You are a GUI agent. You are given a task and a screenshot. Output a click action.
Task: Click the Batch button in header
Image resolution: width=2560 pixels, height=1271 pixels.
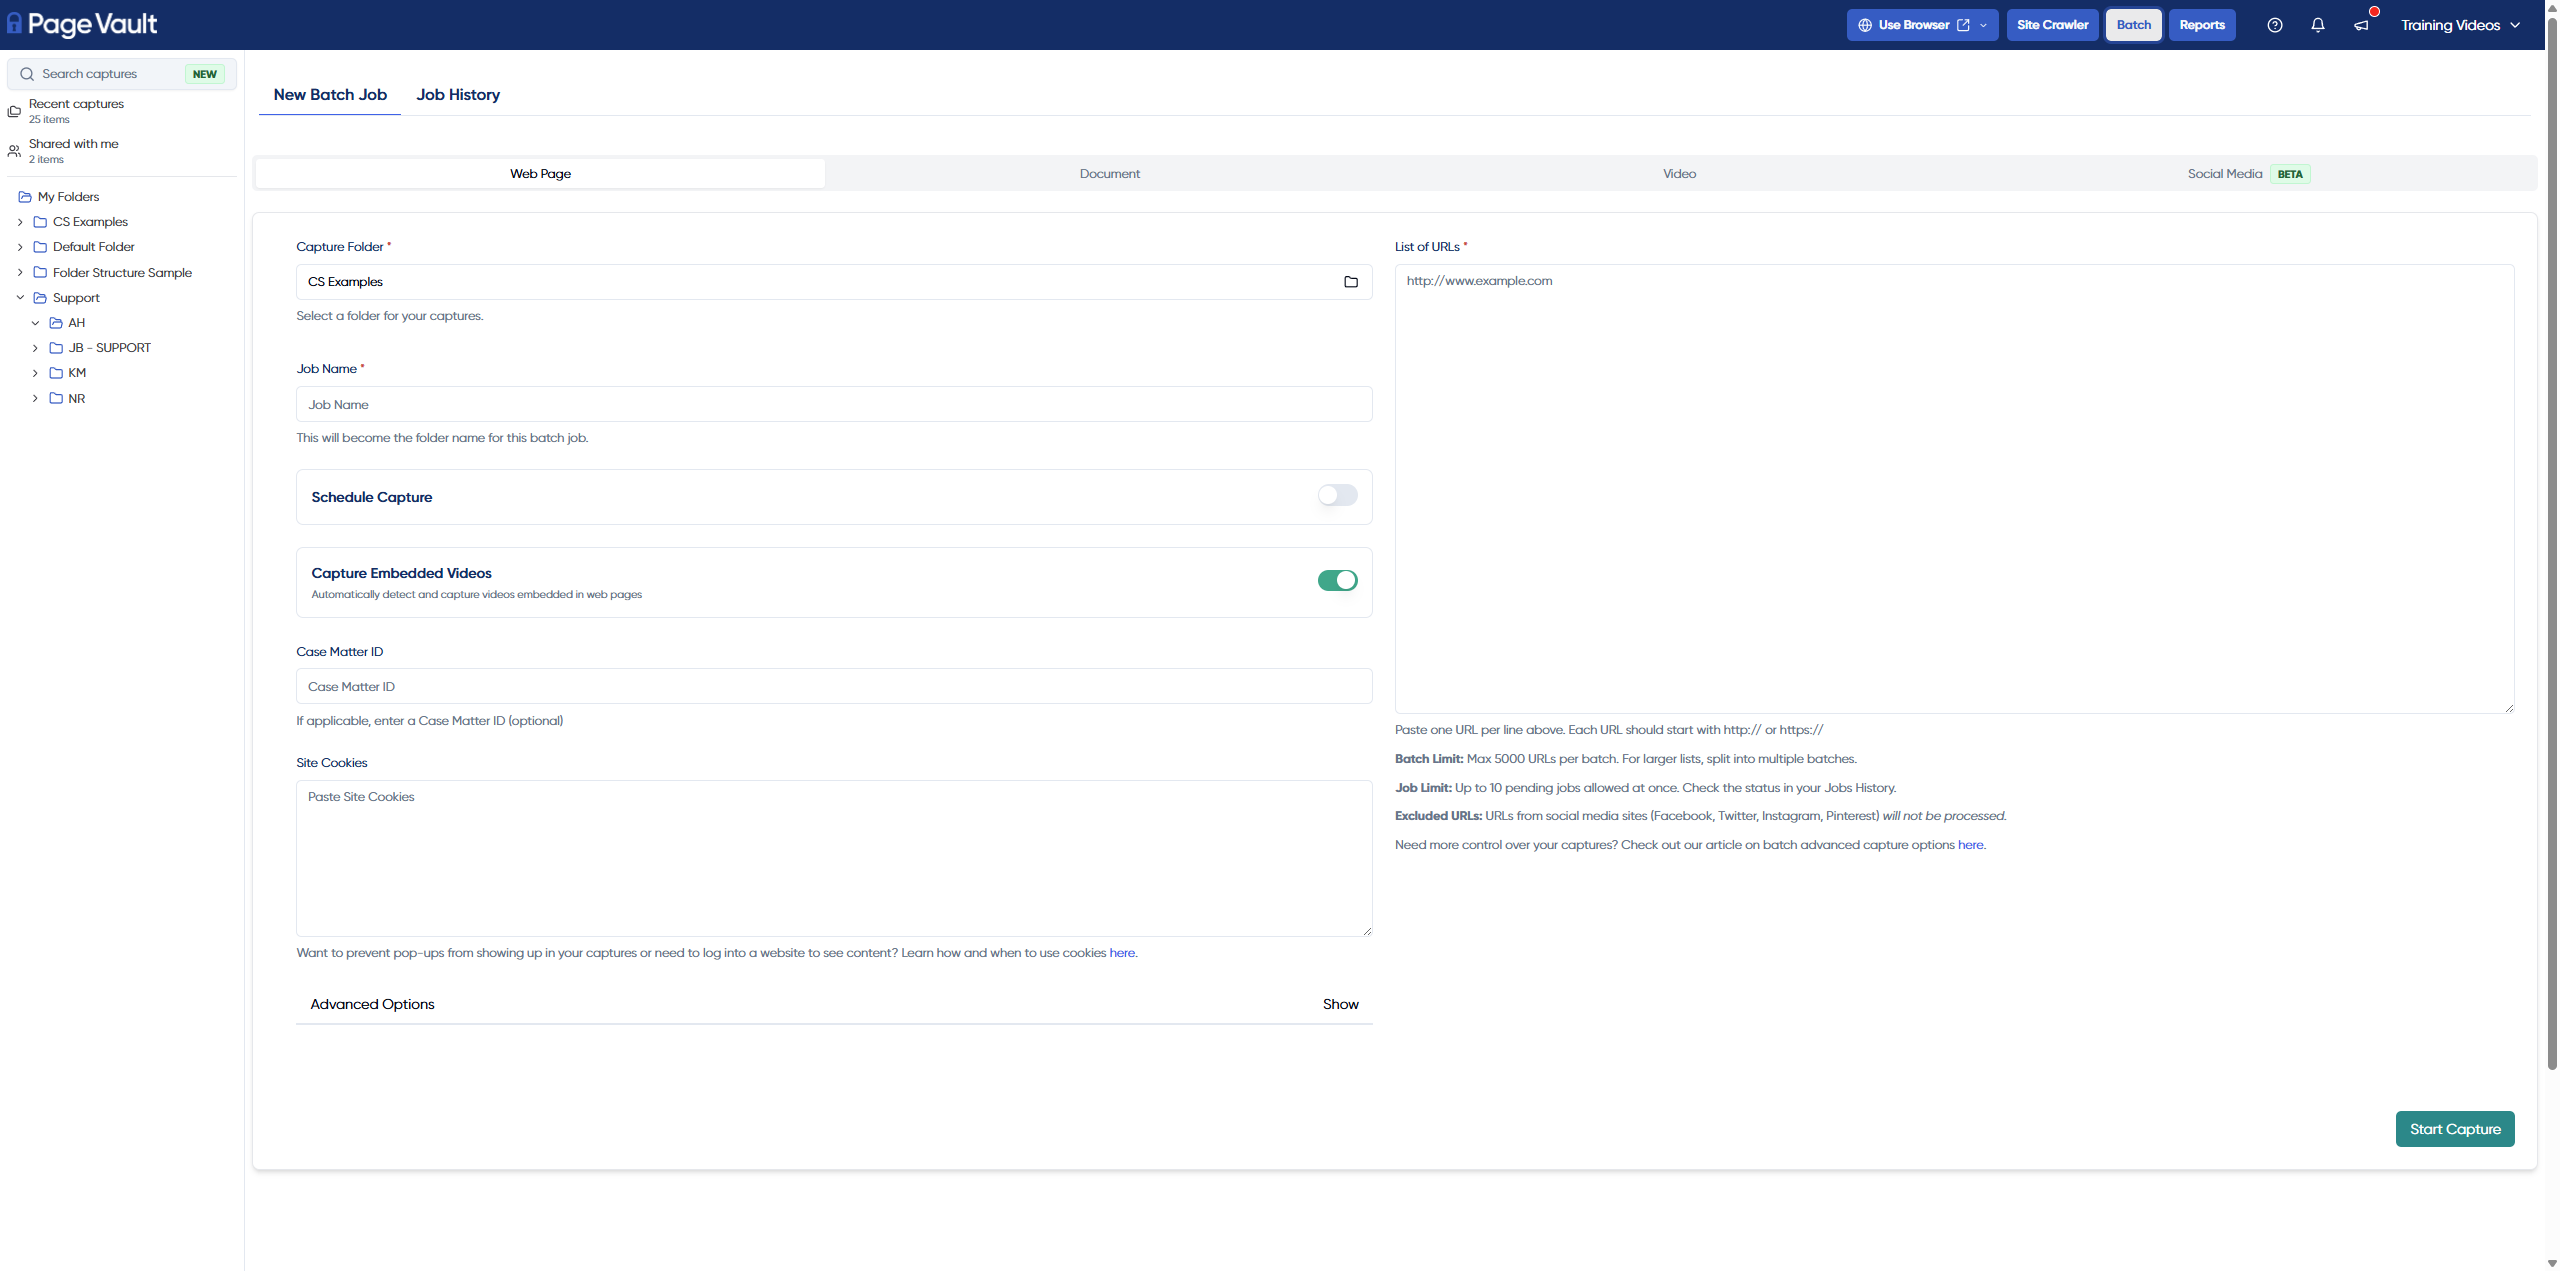pyautogui.click(x=2134, y=25)
